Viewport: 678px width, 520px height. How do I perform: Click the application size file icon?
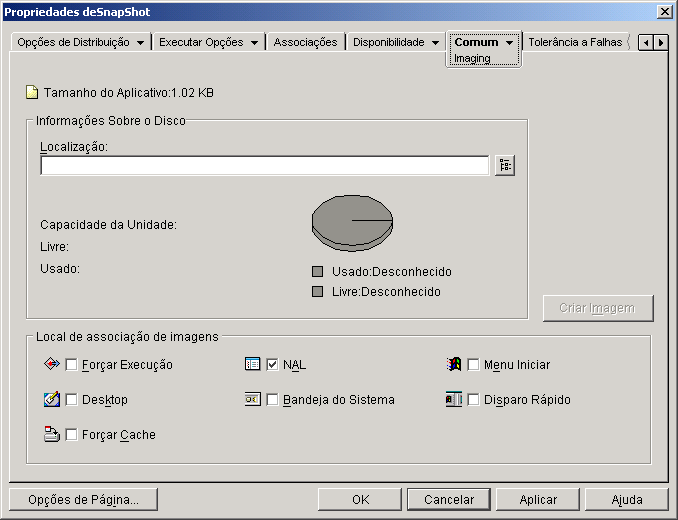[32, 93]
